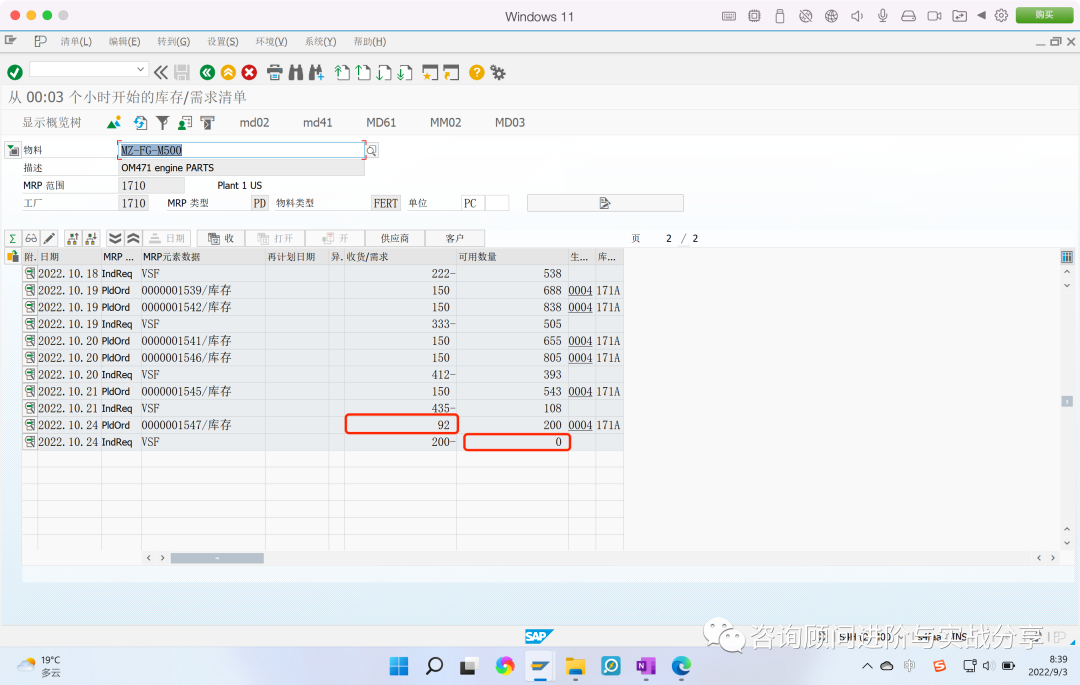Click the glasses display element icon
This screenshot has height=685, width=1080.
(x=31, y=238)
